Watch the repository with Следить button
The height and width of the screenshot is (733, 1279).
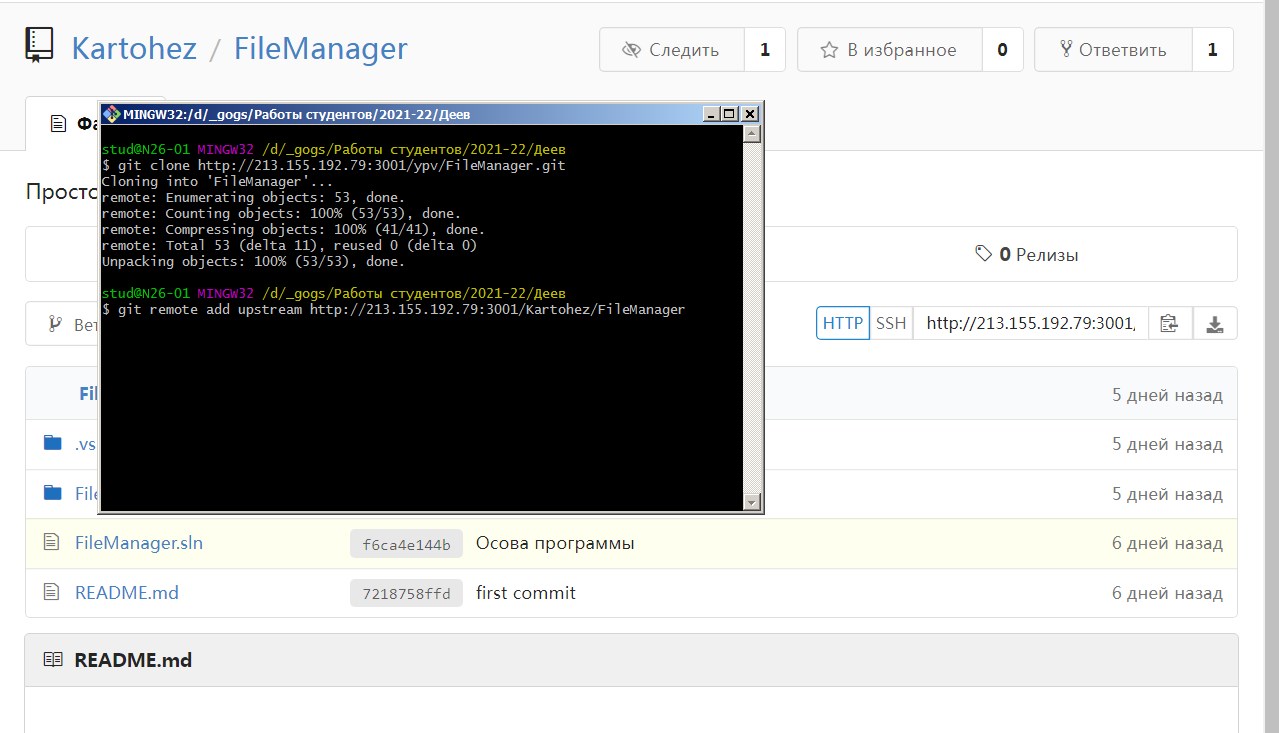[x=672, y=50]
